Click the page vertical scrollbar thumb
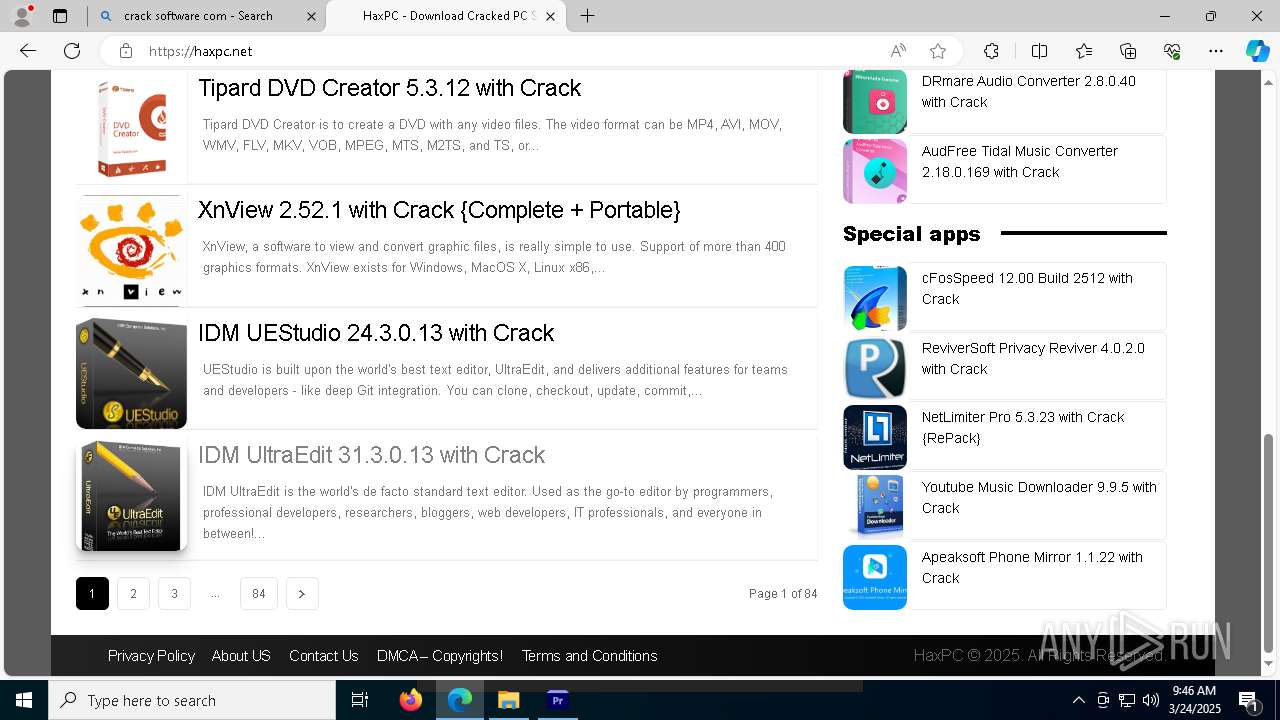This screenshot has width=1280, height=720. (x=1269, y=542)
